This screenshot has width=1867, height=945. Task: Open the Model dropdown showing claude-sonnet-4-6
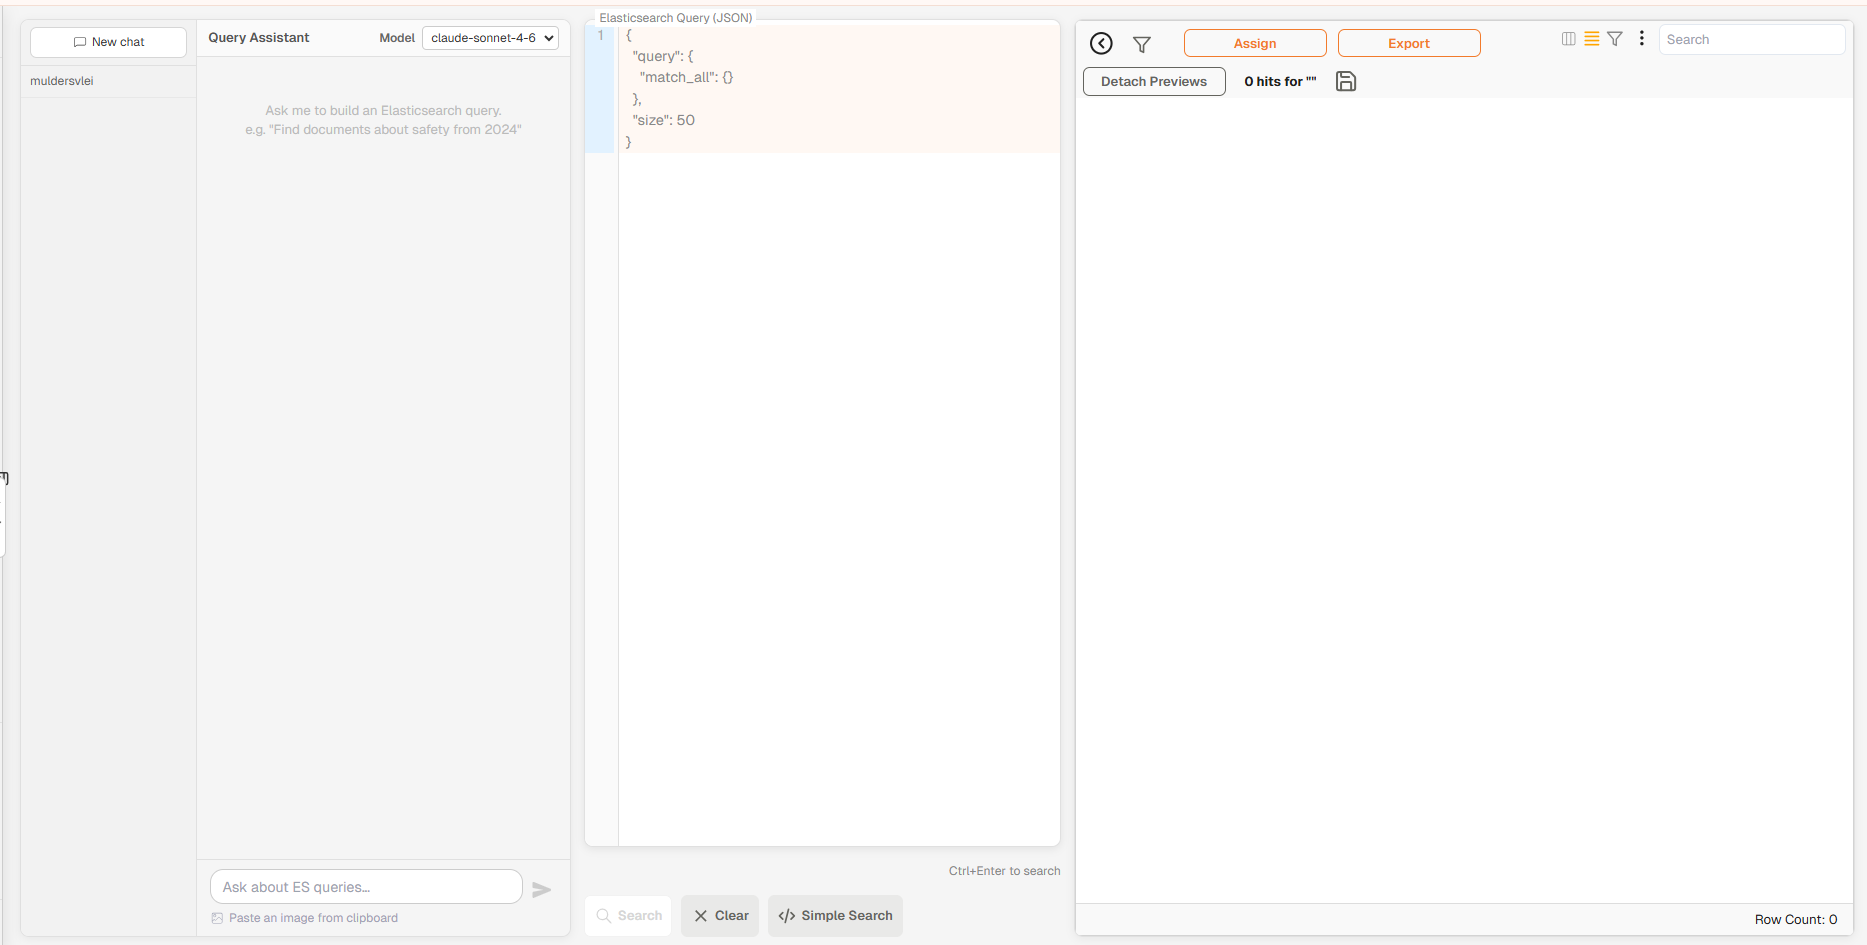click(489, 37)
